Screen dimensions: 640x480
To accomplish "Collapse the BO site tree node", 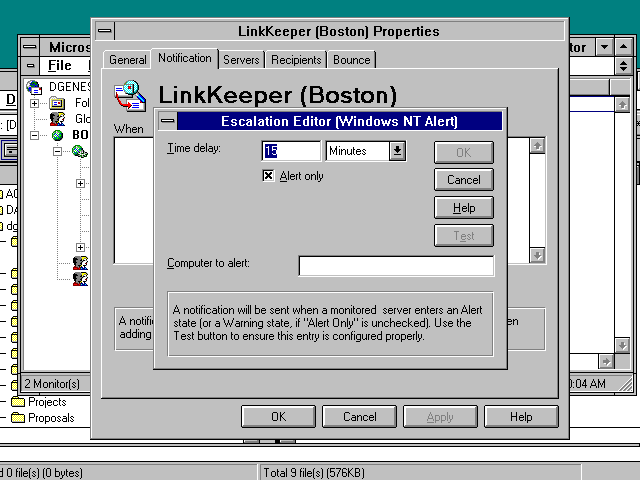I will coord(35,135).
